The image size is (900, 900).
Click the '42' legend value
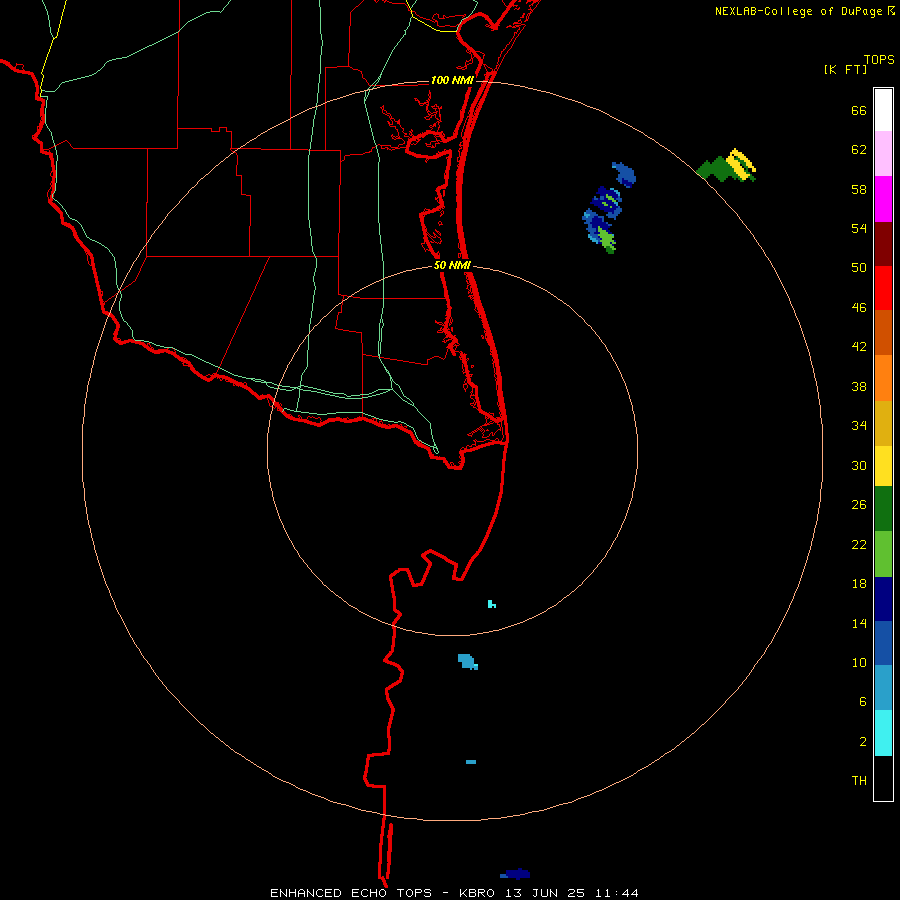point(859,347)
